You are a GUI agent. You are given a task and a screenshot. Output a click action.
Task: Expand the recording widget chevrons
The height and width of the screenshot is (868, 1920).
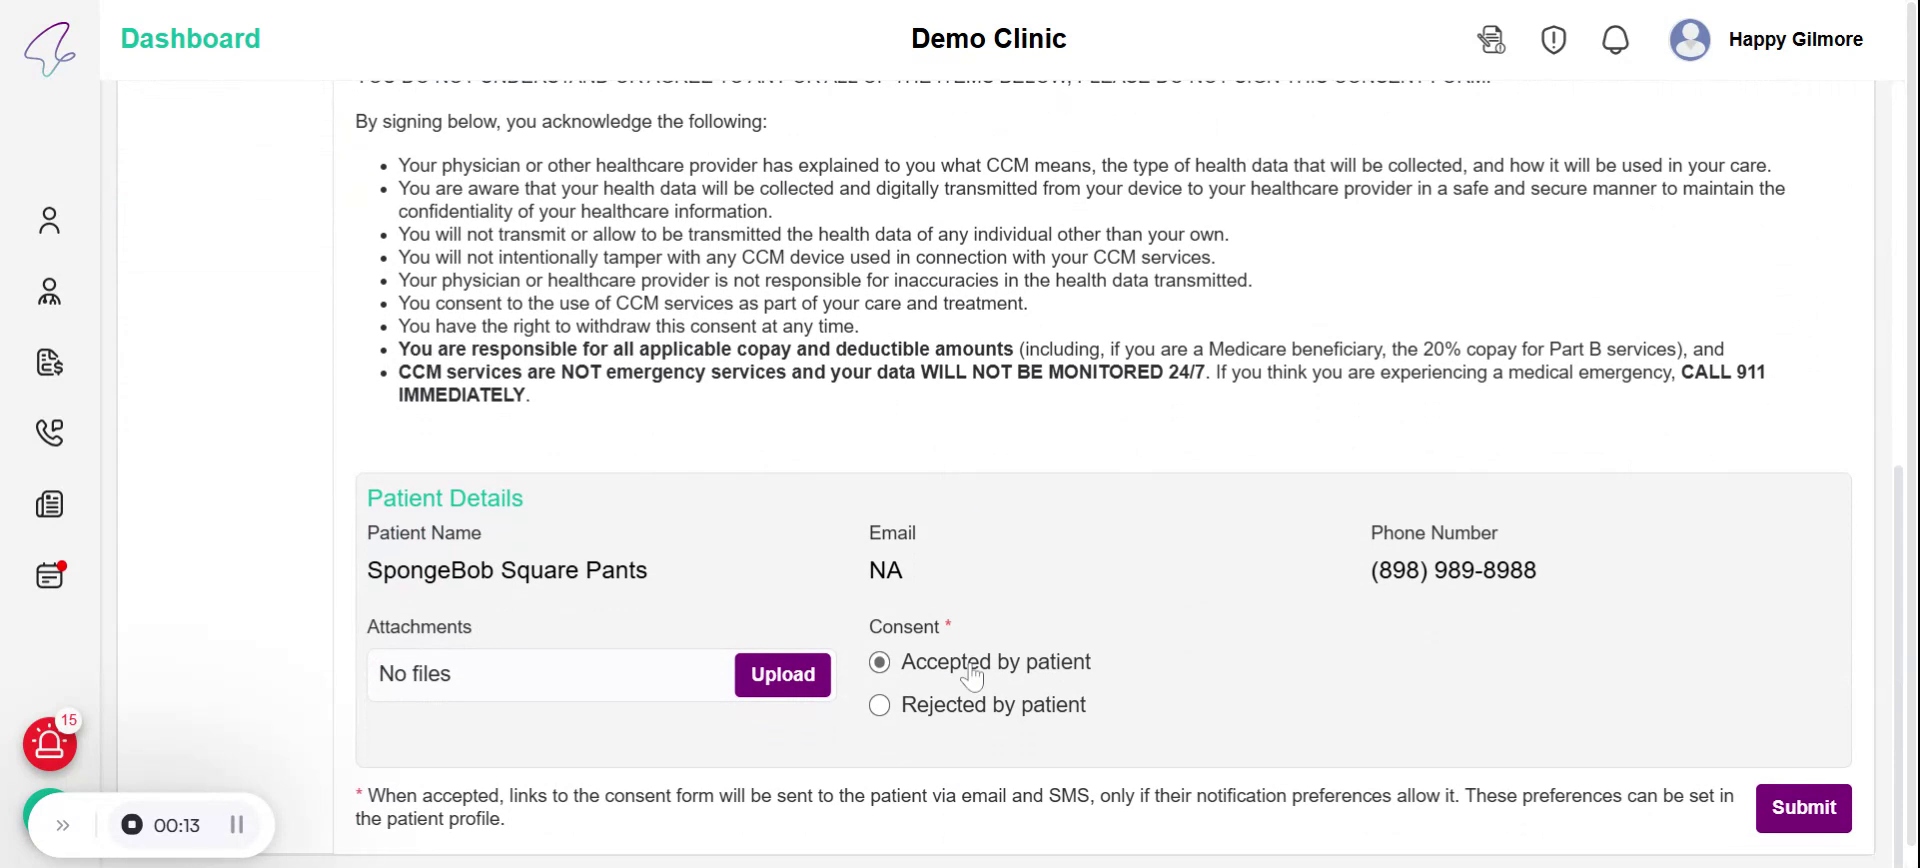click(63, 825)
